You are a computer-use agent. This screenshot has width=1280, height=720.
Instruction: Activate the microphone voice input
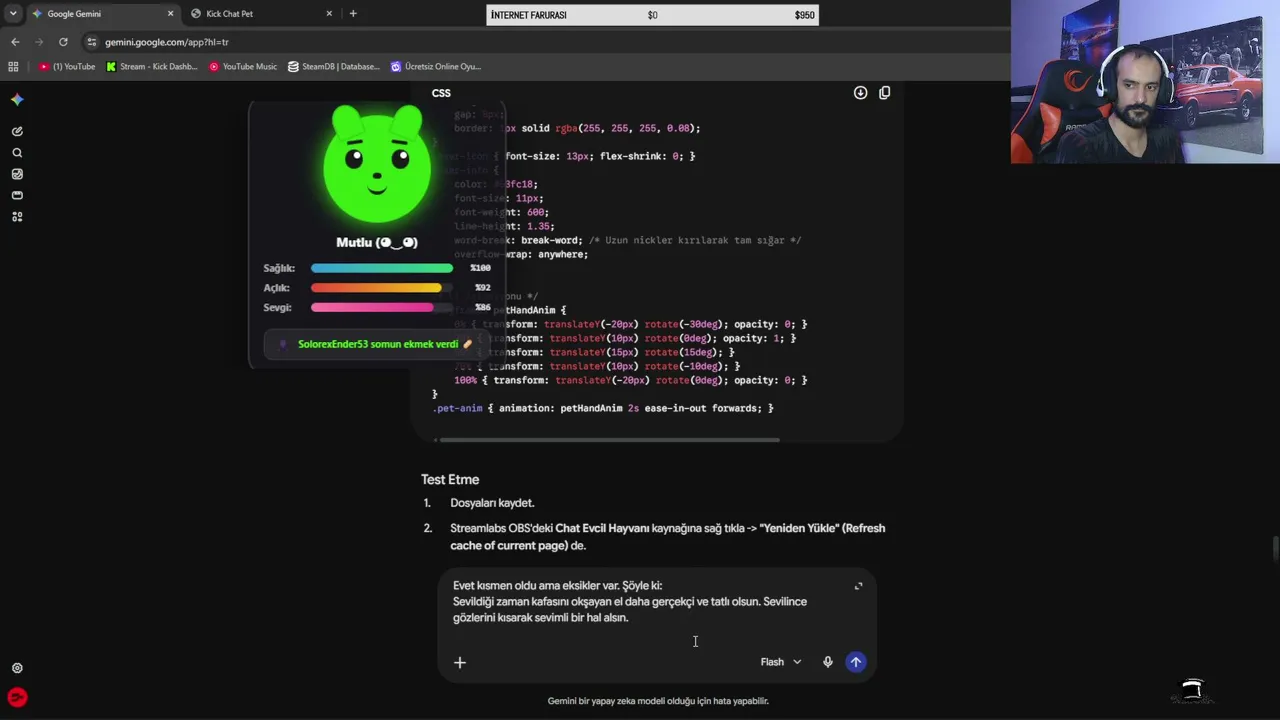(827, 662)
